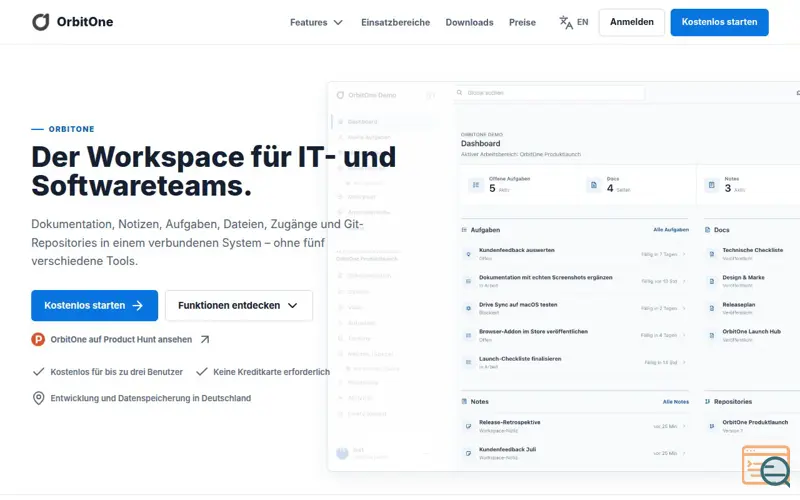The image size is (800, 500).
Task: Click the orange browser-search floating widget icon
Action: [x=766, y=466]
